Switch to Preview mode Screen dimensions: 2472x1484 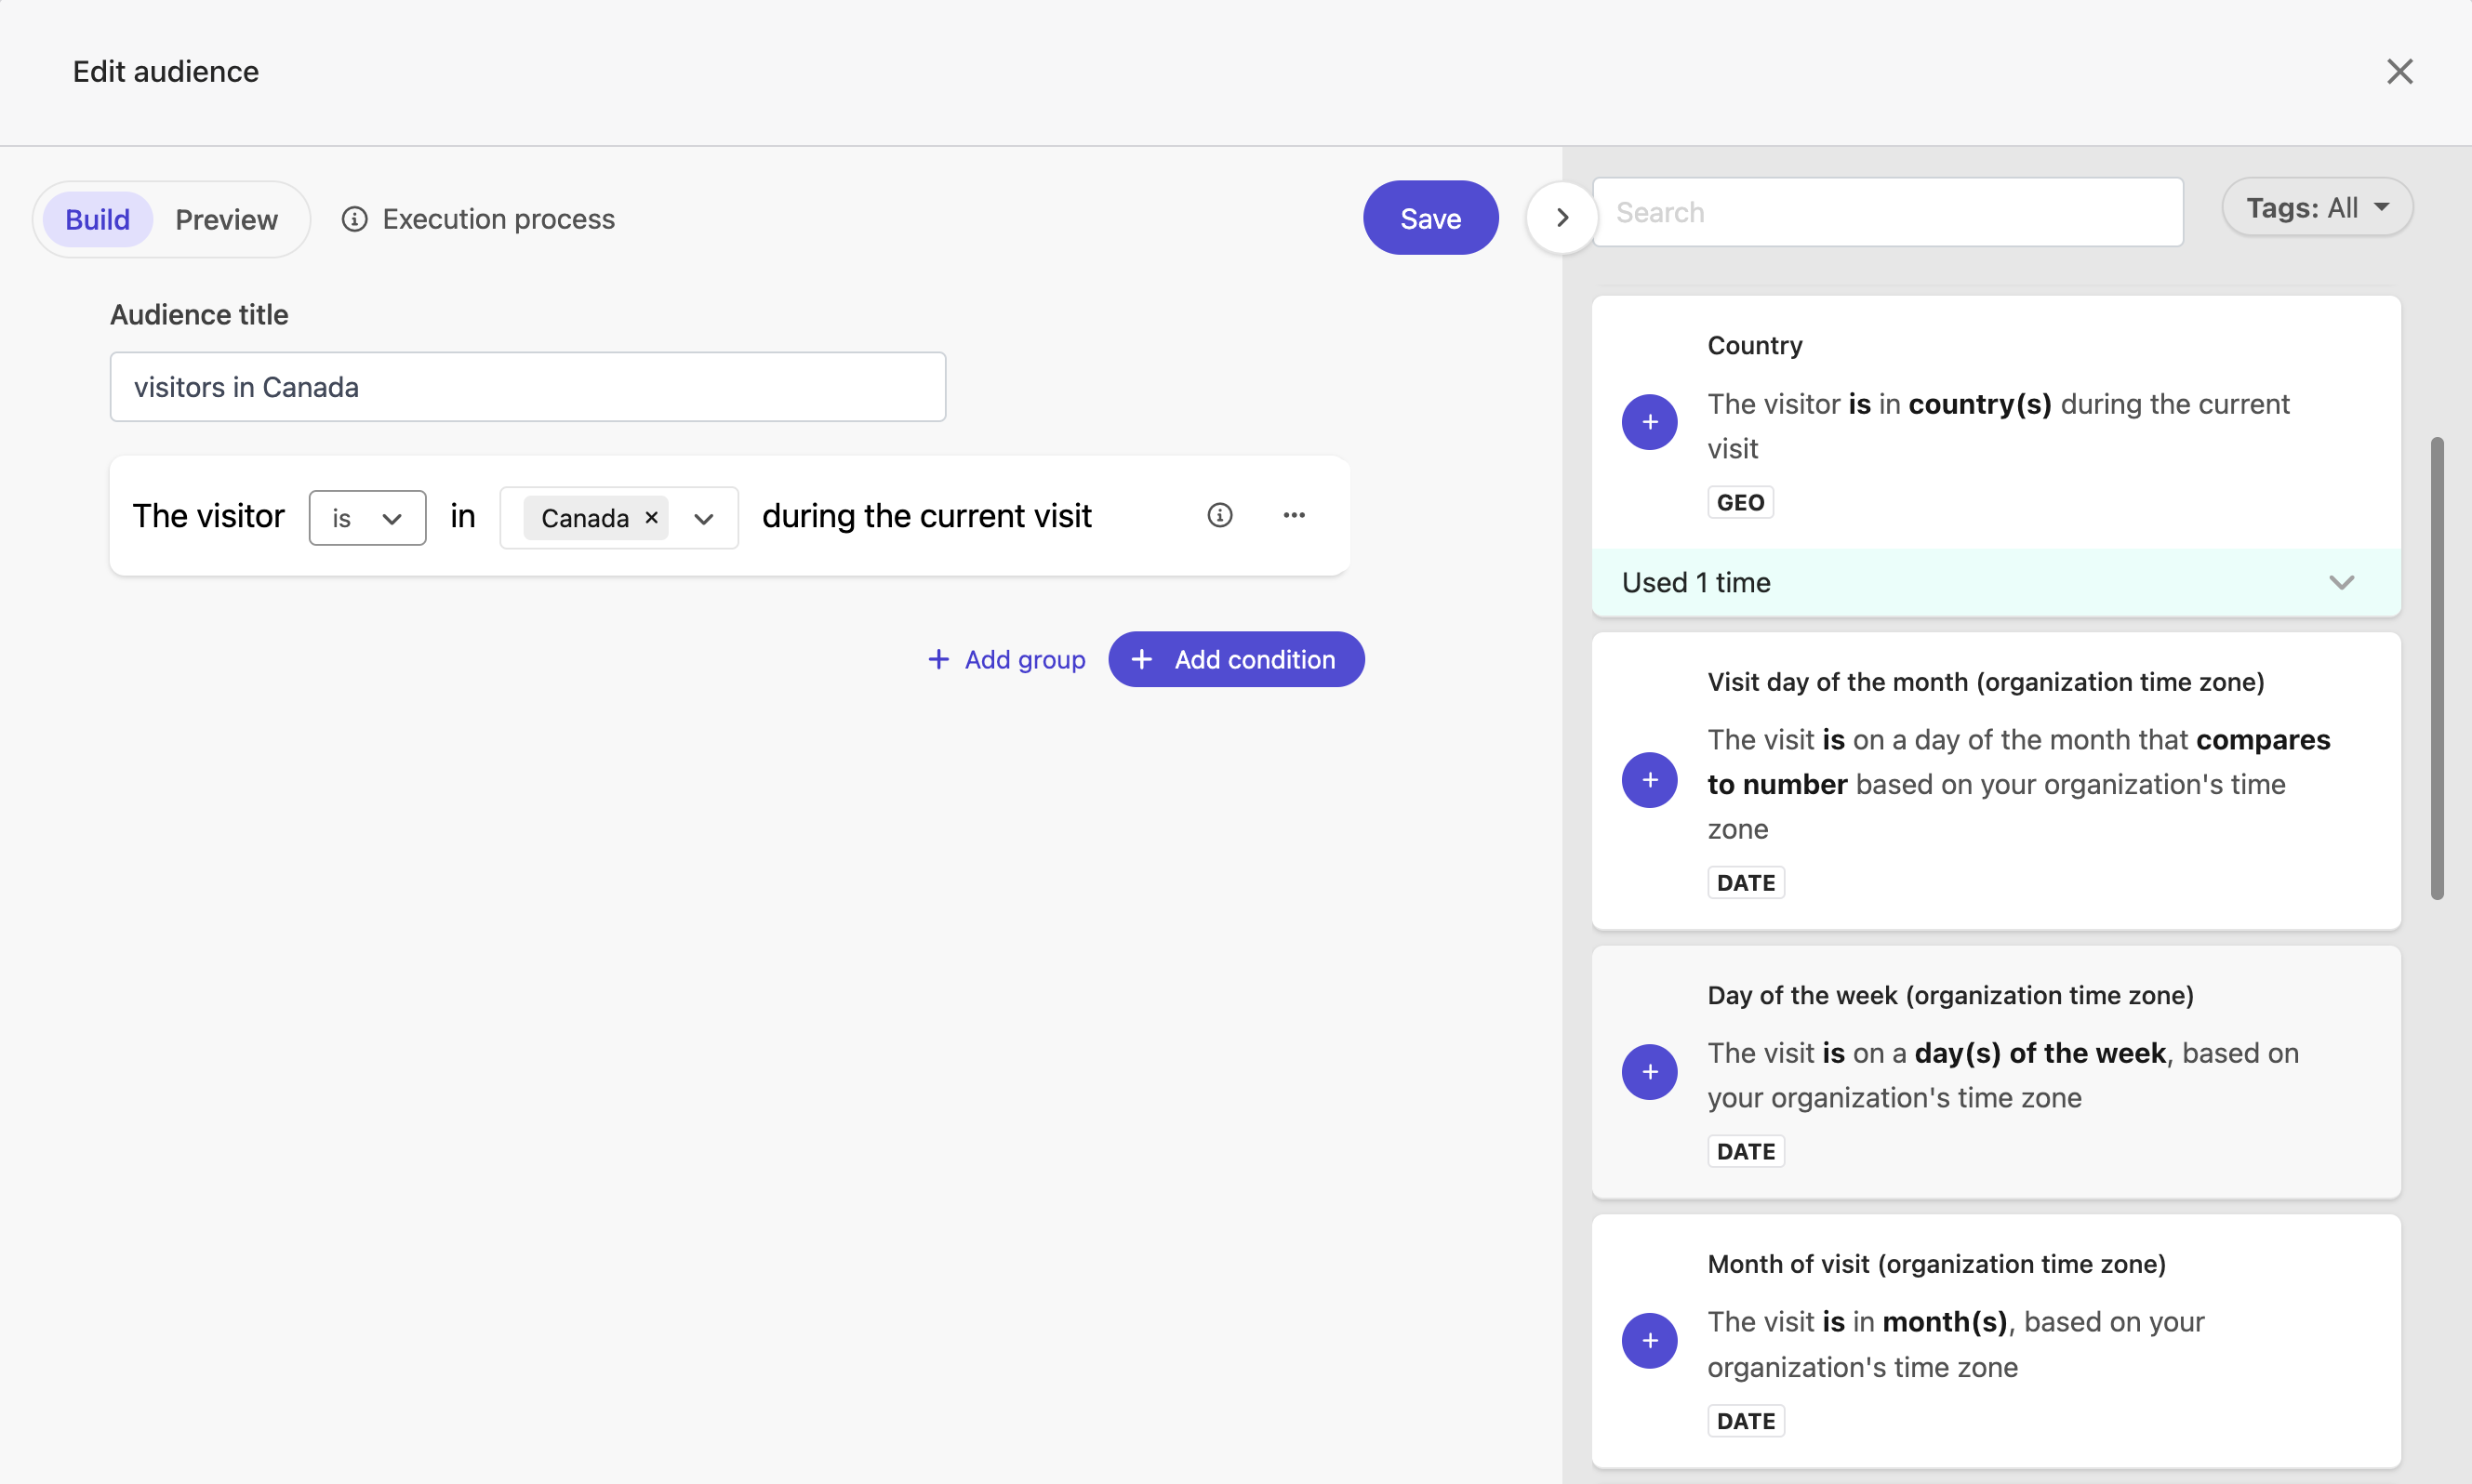click(x=227, y=219)
